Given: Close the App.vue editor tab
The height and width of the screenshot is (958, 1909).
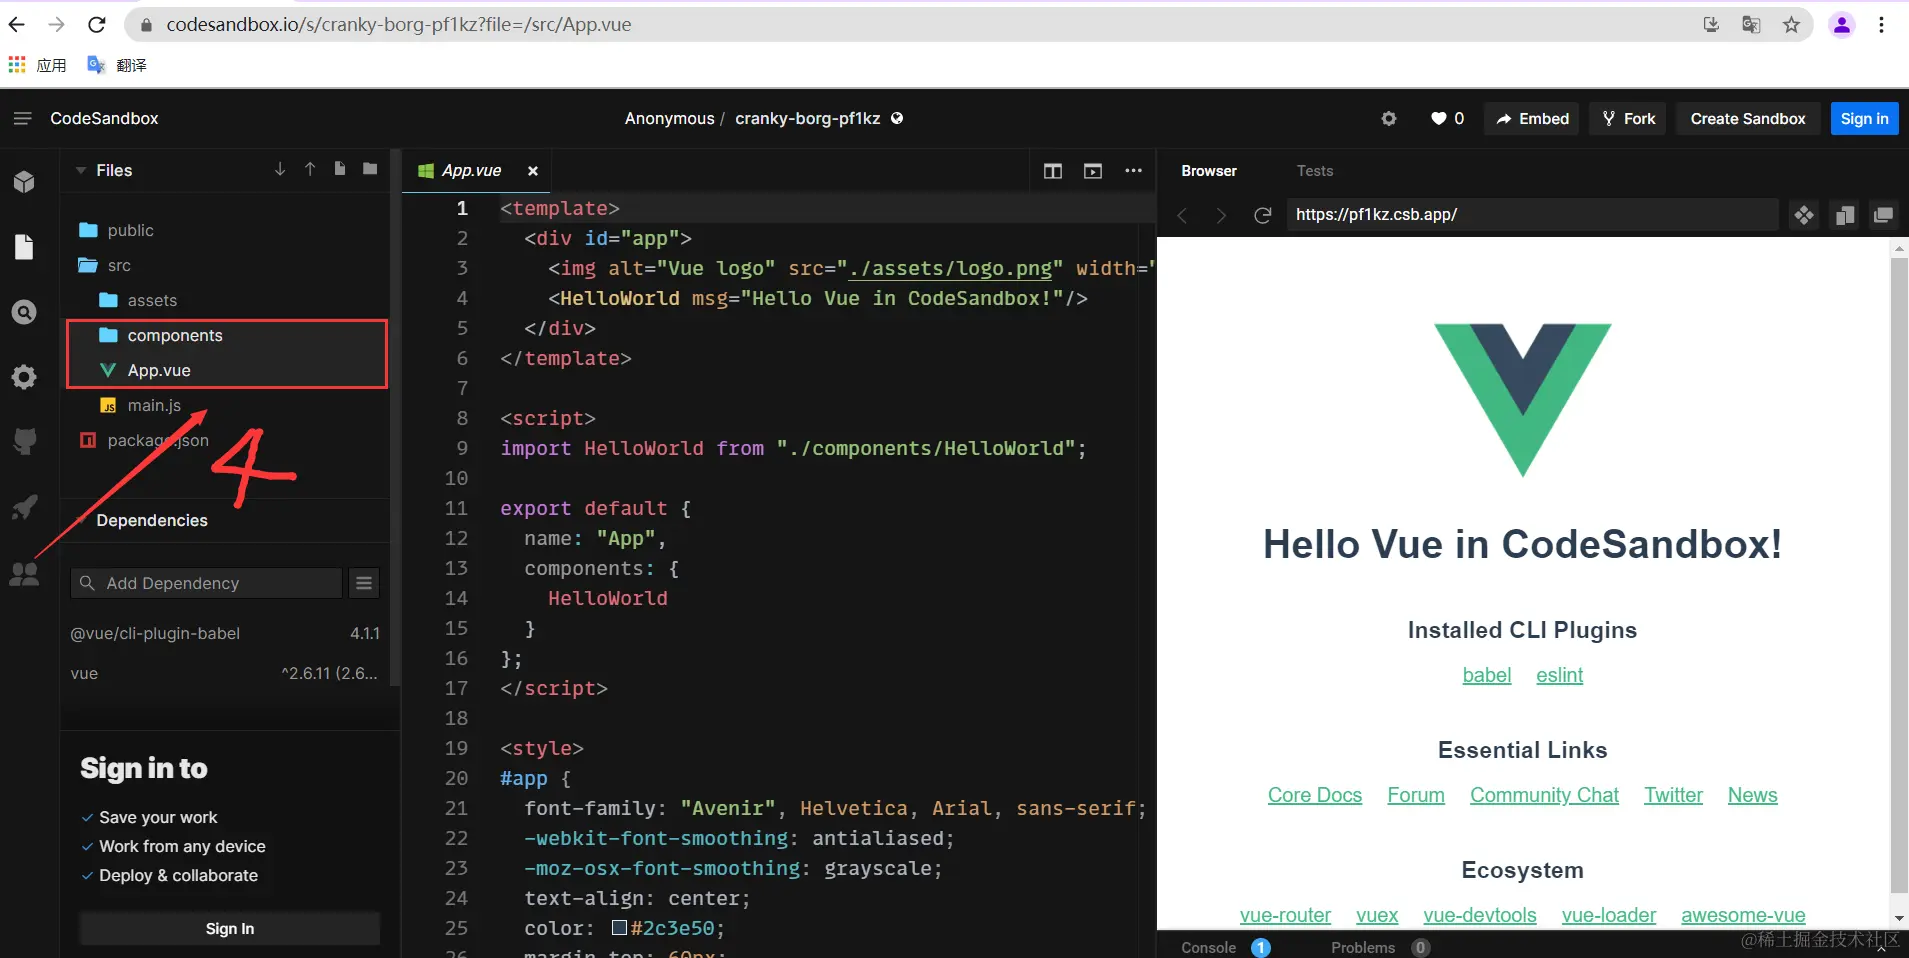Looking at the screenshot, I should (x=533, y=171).
